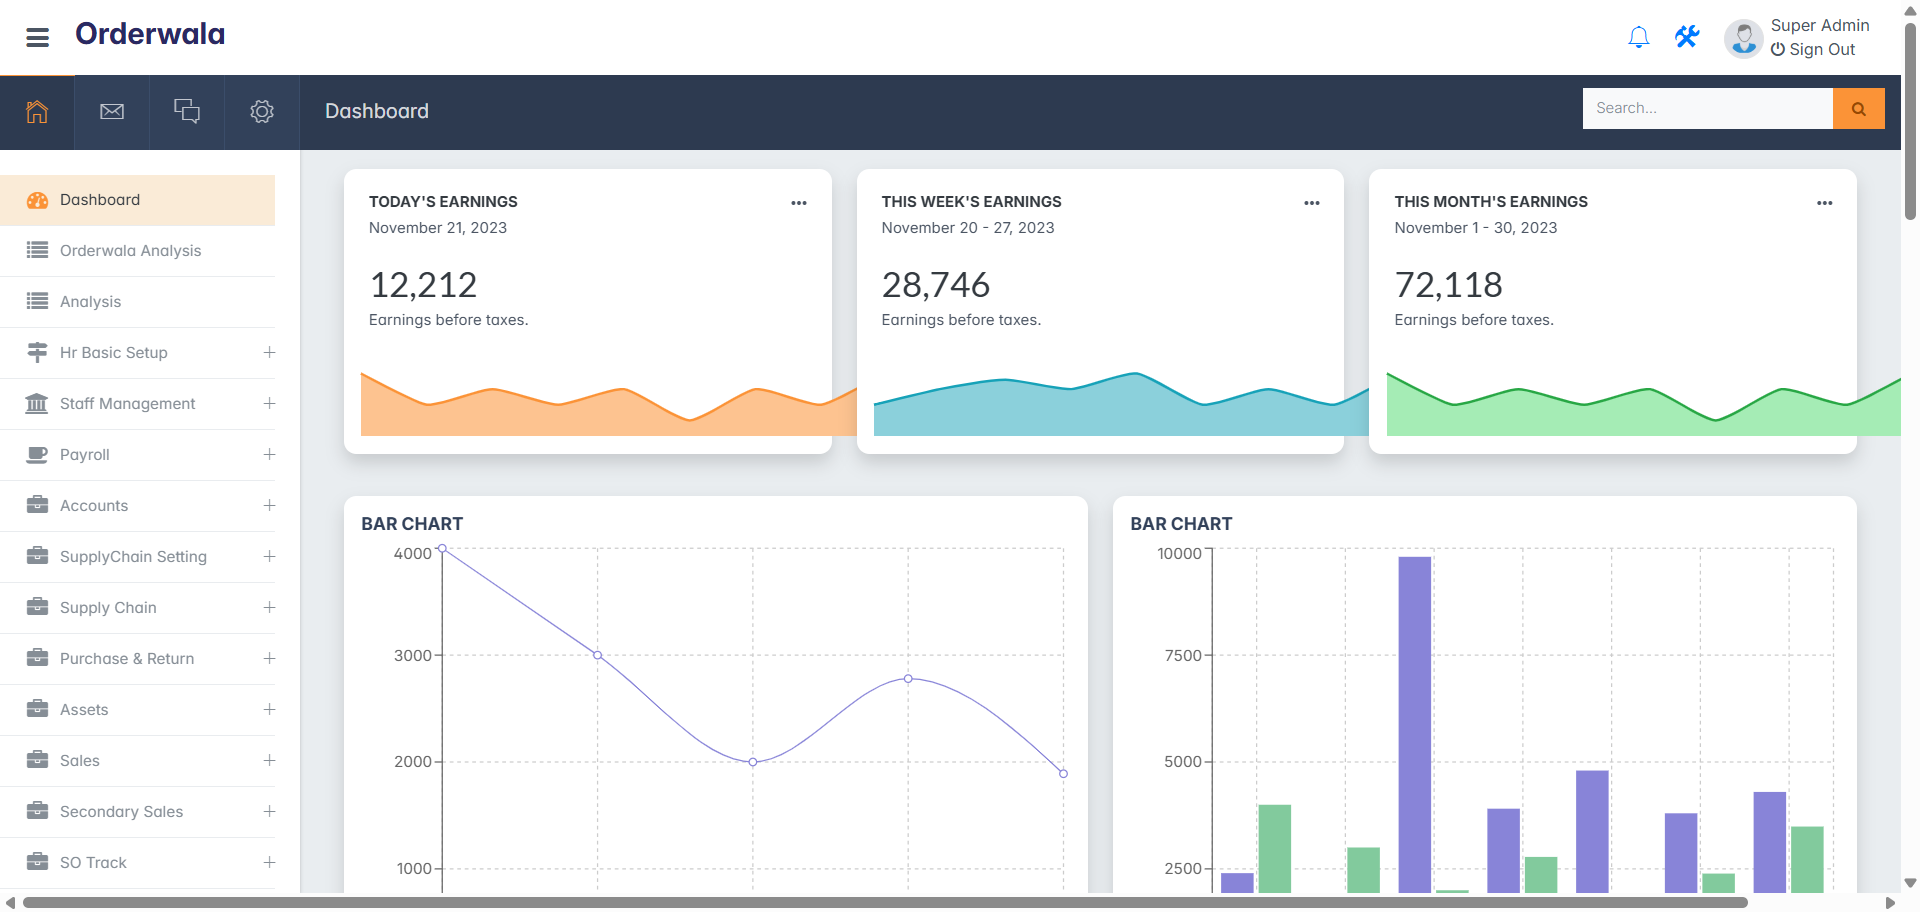Open the home icon tab

pos(37,112)
